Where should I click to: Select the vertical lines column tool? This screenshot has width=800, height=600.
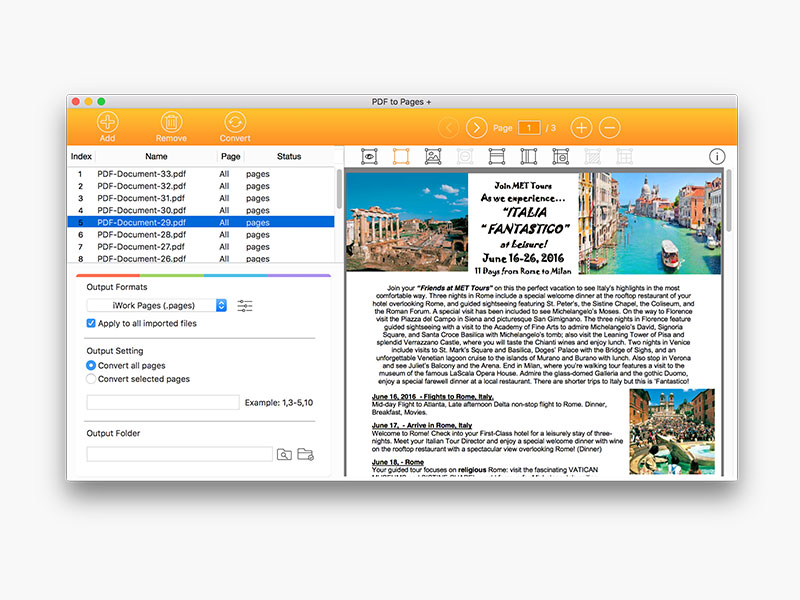[x=529, y=157]
